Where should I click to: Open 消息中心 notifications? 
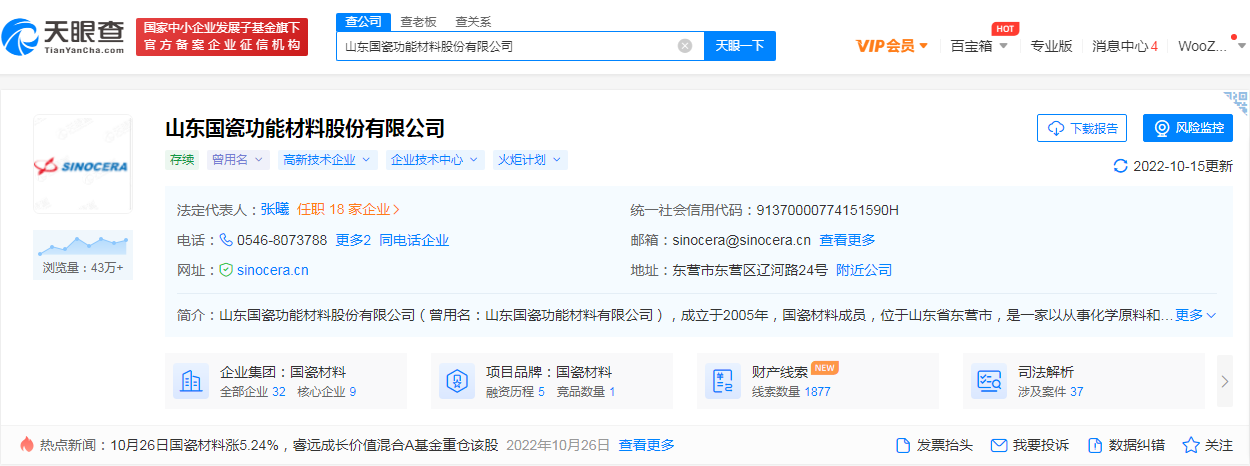pyautogui.click(x=1125, y=45)
